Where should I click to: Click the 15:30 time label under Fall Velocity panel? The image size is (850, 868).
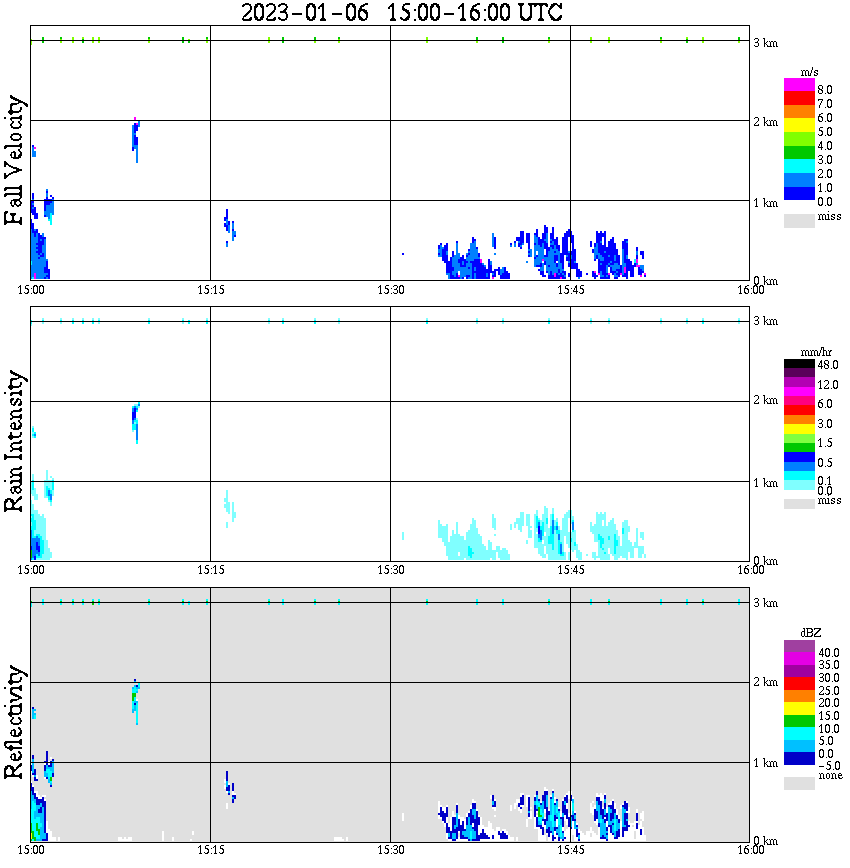click(x=391, y=290)
